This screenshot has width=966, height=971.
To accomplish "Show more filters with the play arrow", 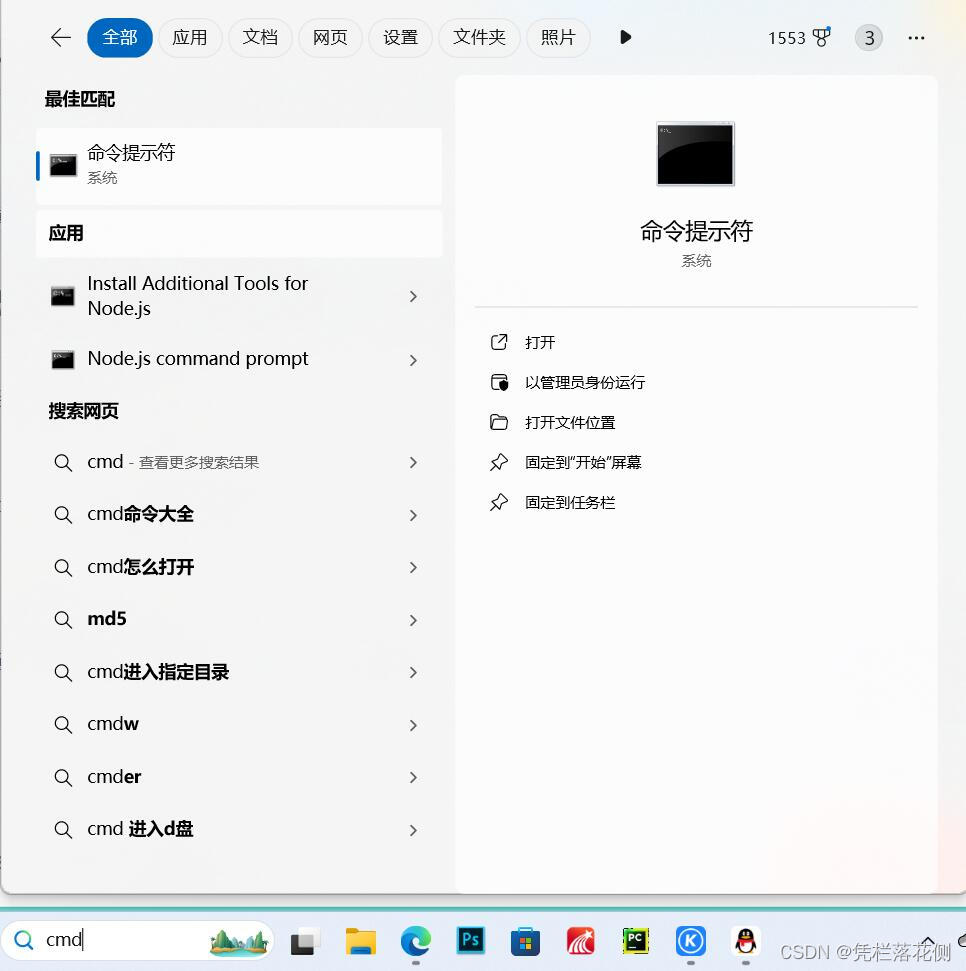I will [x=625, y=38].
